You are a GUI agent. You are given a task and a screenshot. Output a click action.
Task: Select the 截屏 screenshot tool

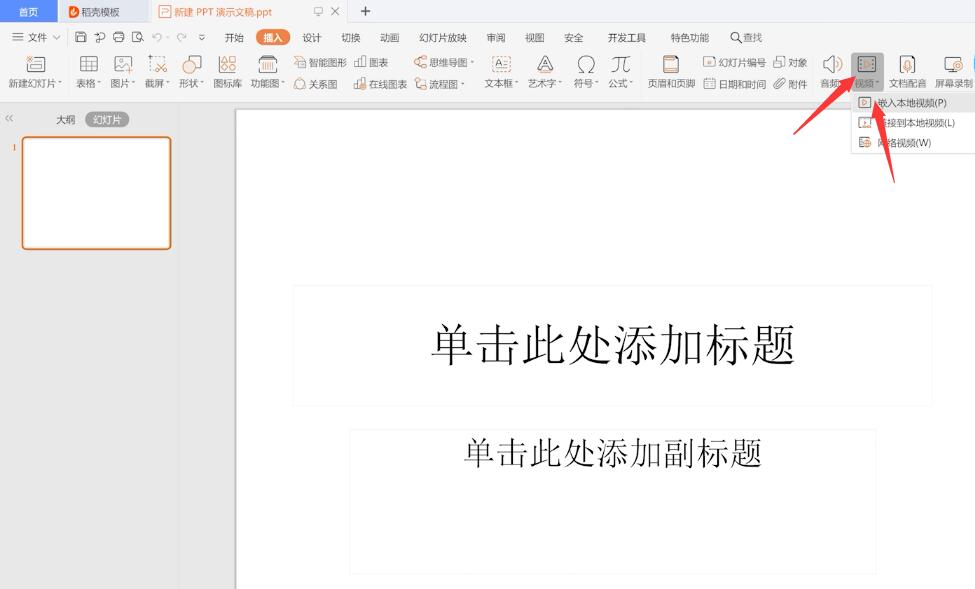pos(155,62)
